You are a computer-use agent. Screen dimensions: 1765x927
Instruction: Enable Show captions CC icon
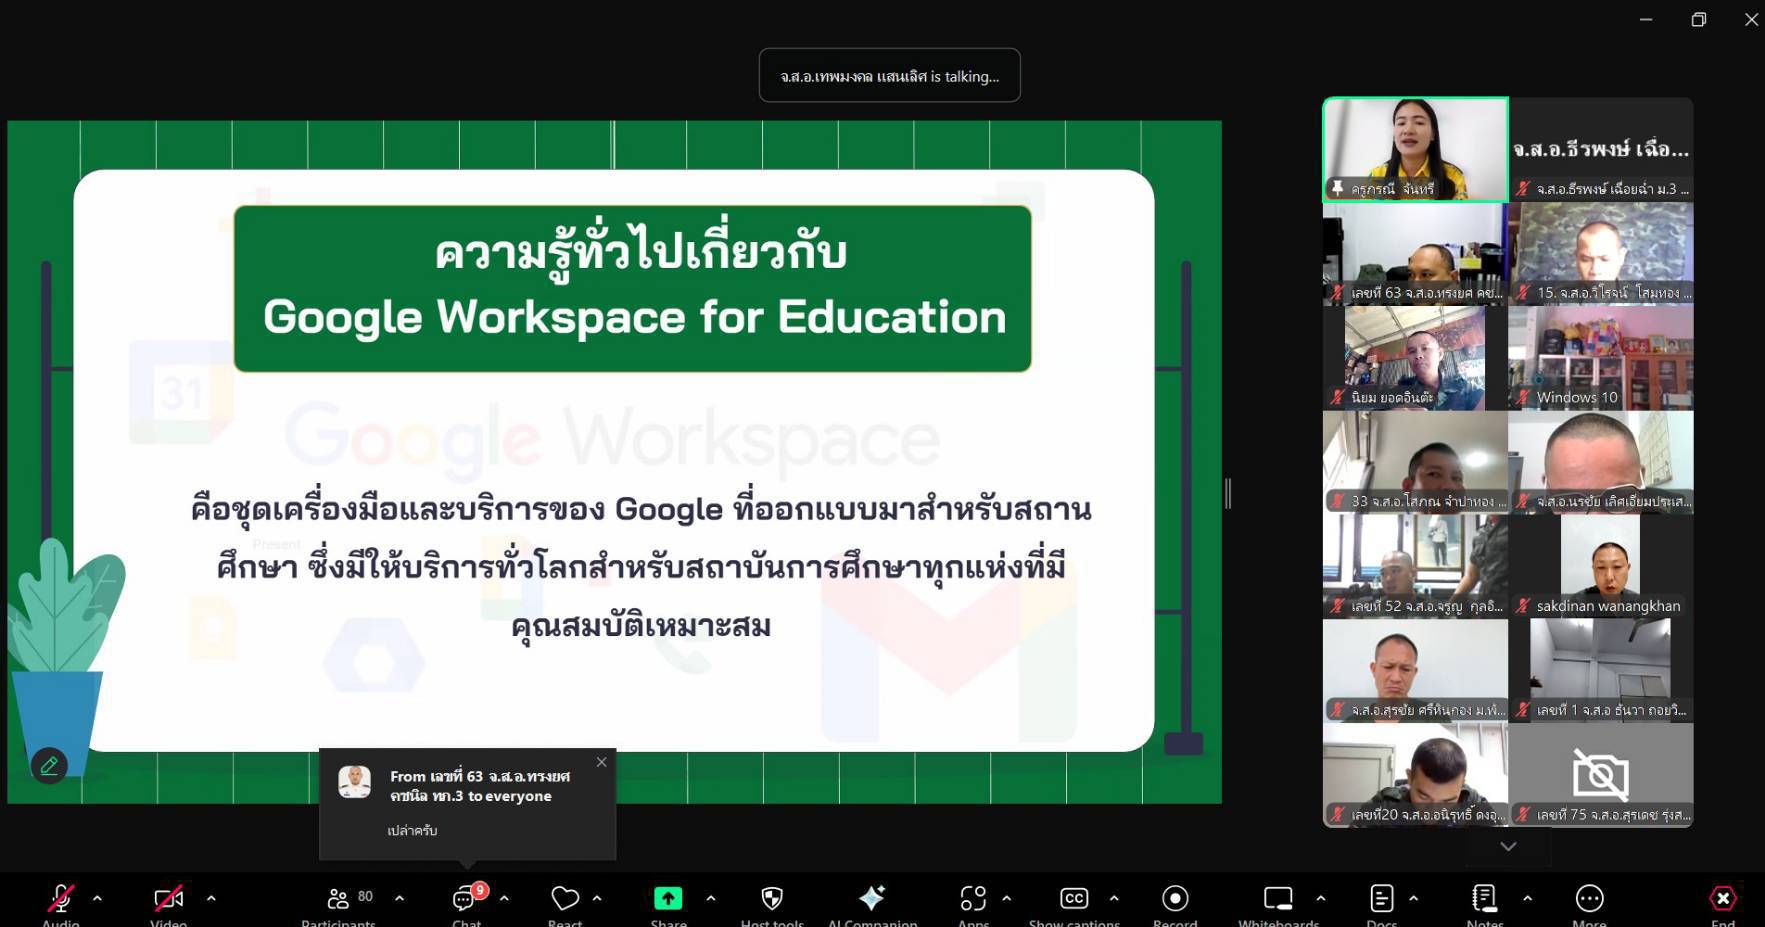click(1074, 898)
